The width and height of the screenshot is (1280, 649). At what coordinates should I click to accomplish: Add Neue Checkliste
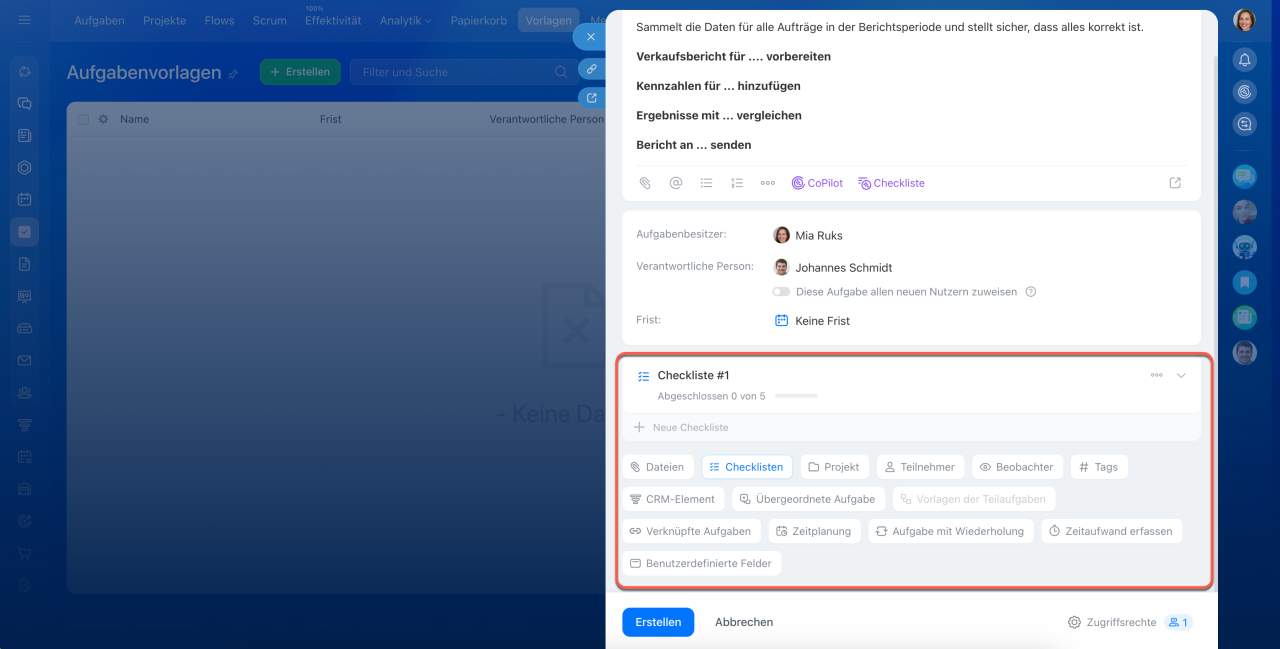(681, 427)
